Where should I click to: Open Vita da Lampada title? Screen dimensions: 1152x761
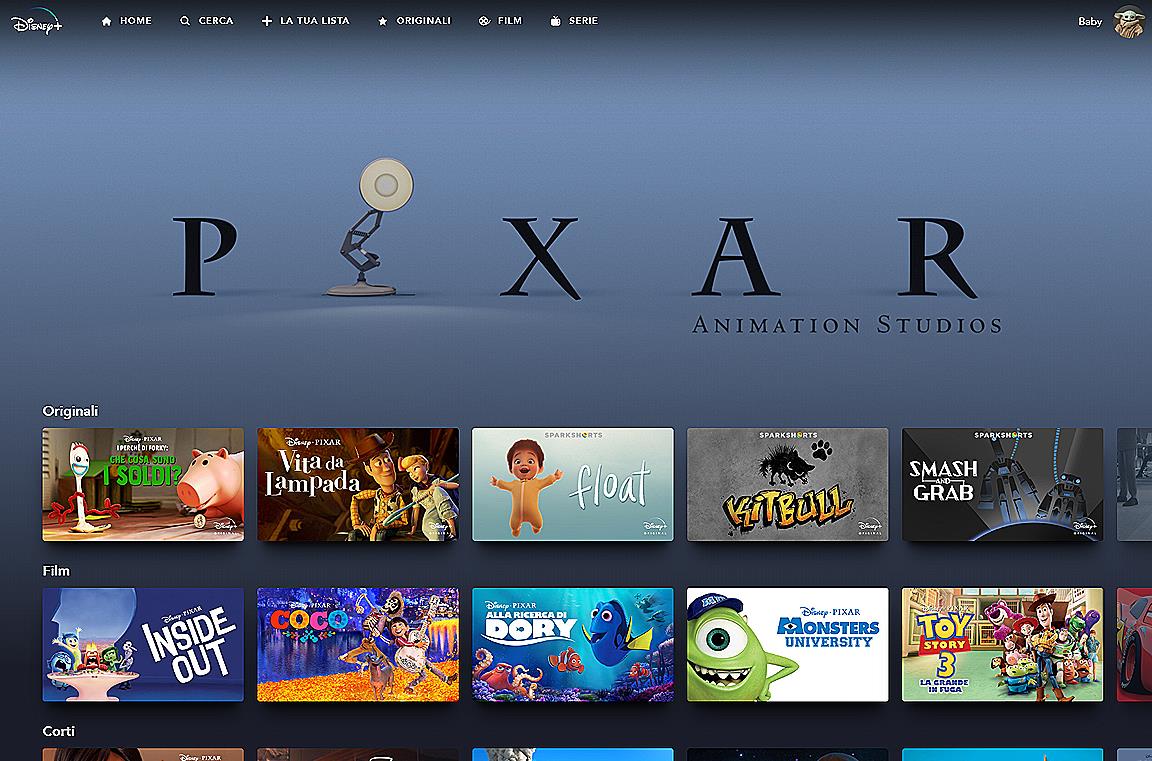click(x=358, y=485)
